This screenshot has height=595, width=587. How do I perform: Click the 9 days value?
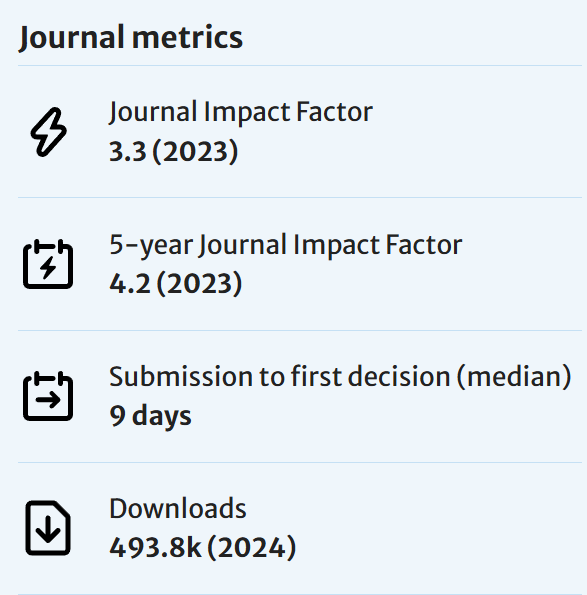coord(150,416)
